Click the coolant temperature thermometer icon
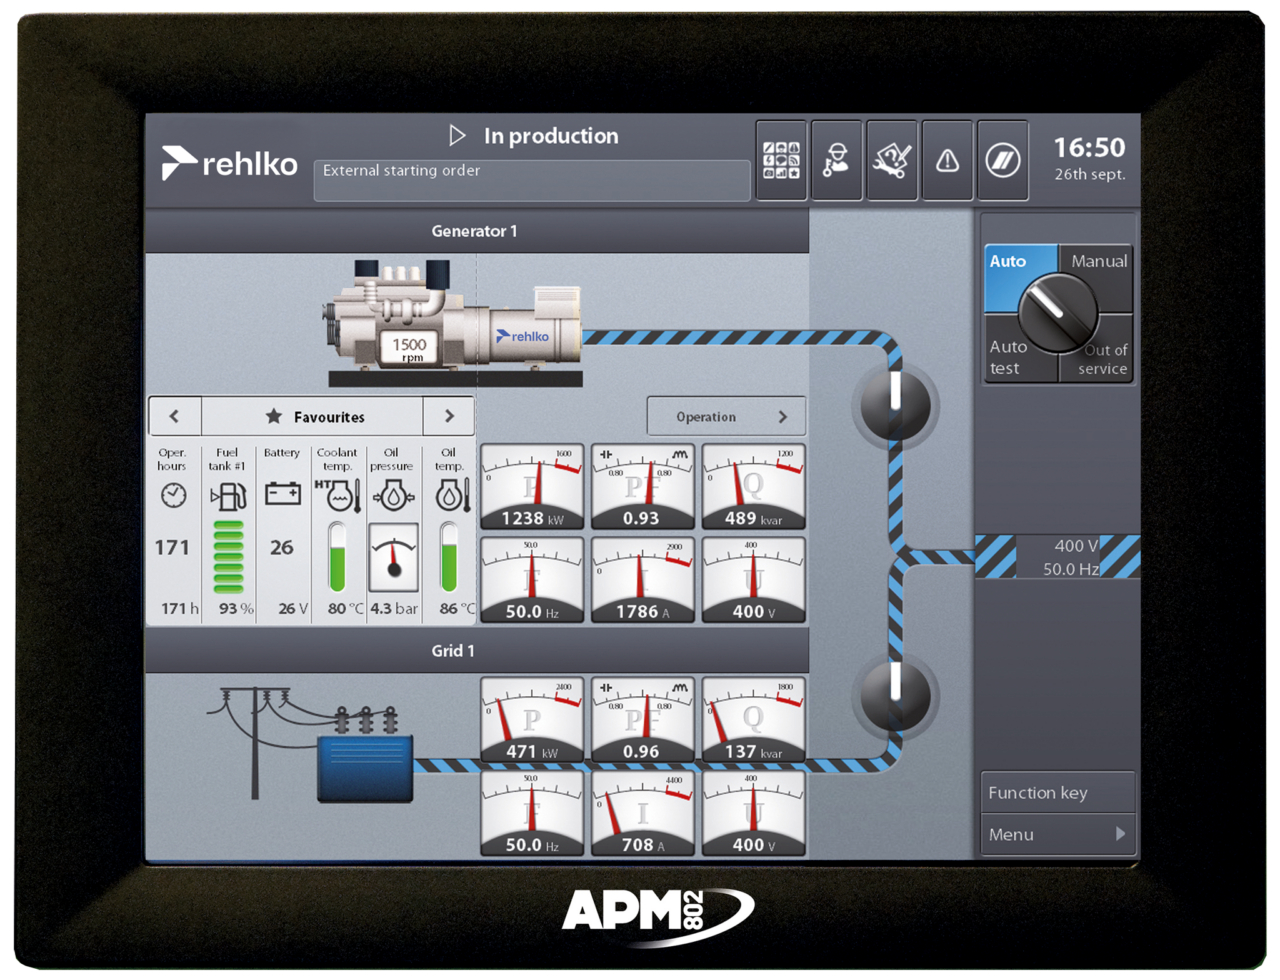1280x980 pixels. 338,497
